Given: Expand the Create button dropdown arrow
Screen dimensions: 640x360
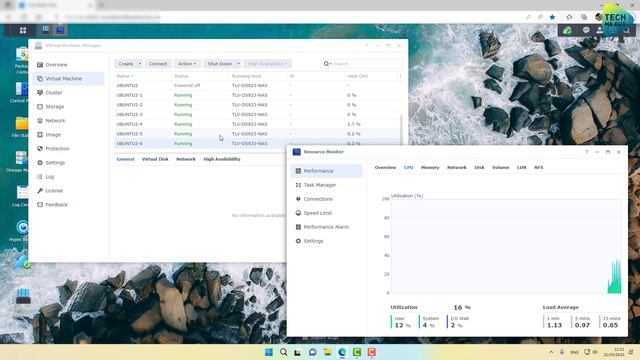Looking at the screenshot, I should pos(140,64).
